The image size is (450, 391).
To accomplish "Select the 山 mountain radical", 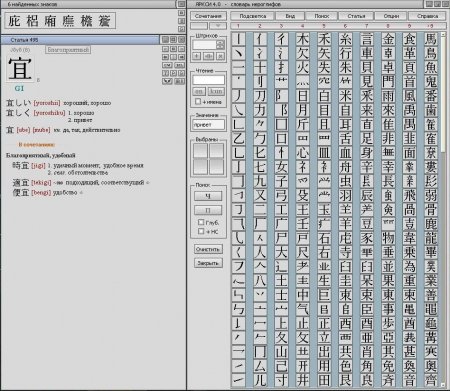I will pyautogui.click(x=281, y=352).
